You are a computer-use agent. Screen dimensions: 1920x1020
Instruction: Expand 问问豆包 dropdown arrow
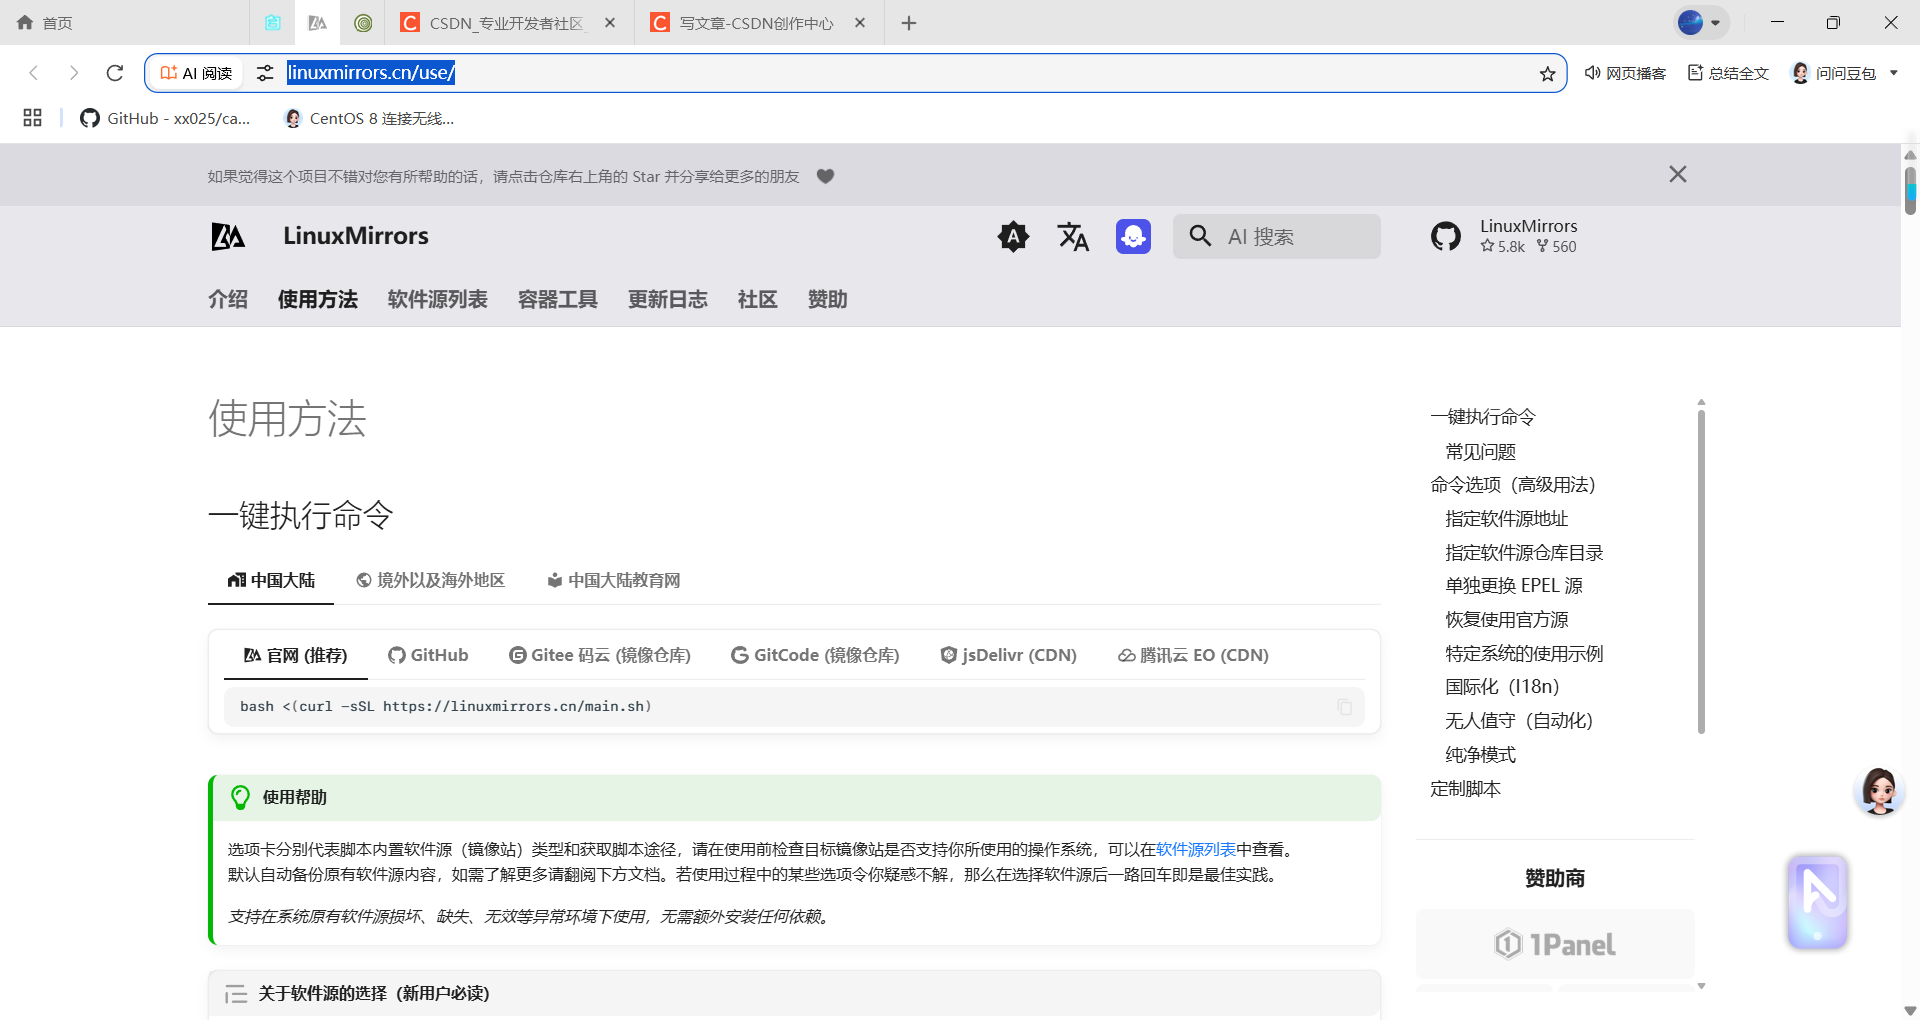coord(1894,73)
